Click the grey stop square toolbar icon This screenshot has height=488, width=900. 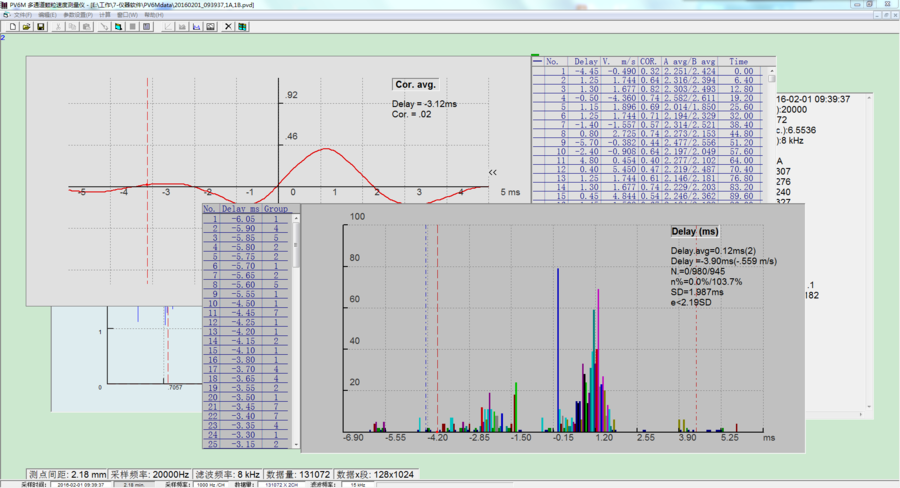(x=133, y=26)
